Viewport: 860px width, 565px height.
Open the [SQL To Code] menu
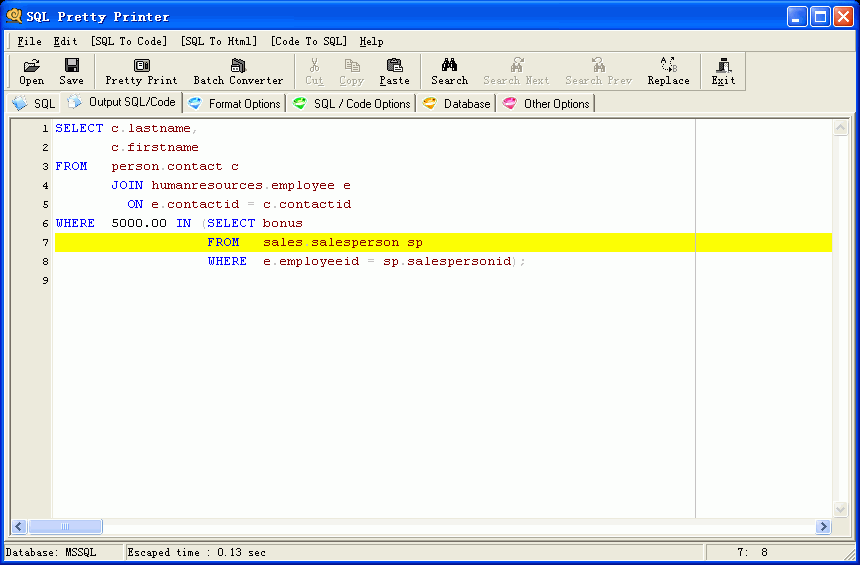pyautogui.click(x=129, y=41)
